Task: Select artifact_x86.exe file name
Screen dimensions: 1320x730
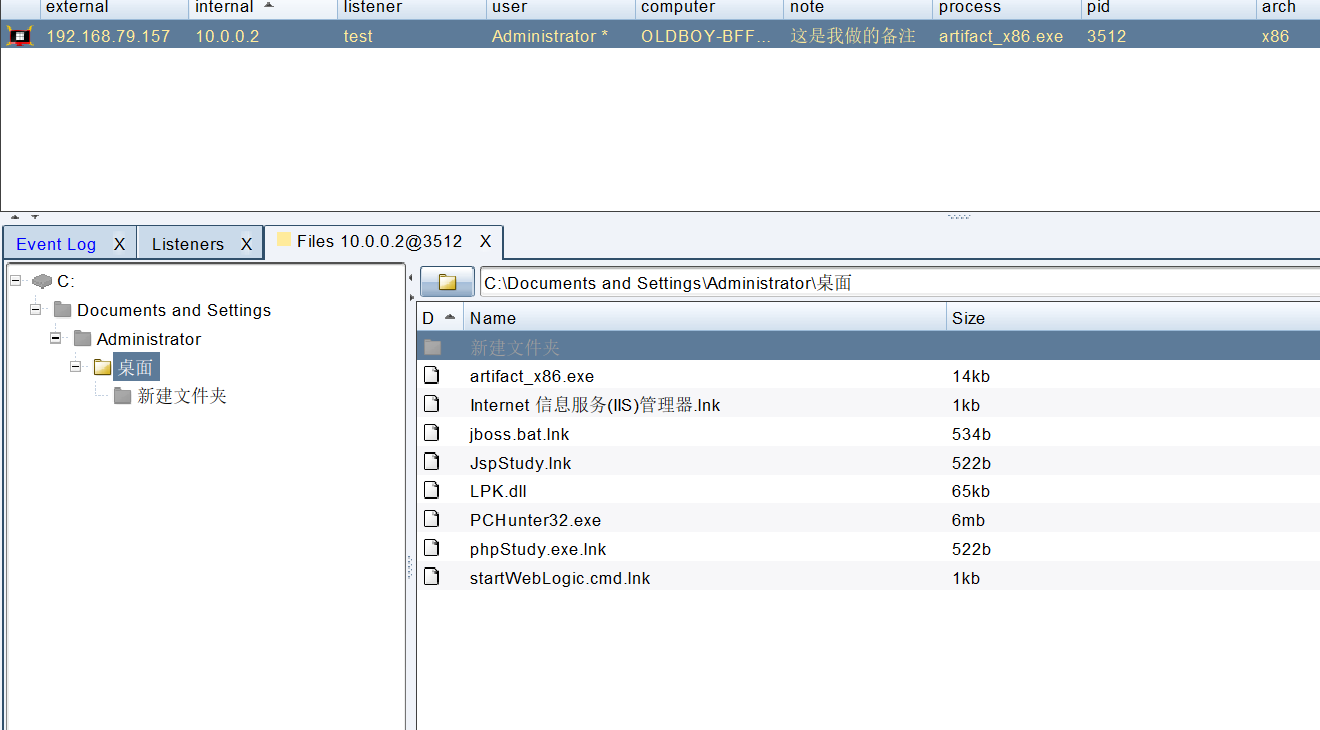Action: (532, 377)
